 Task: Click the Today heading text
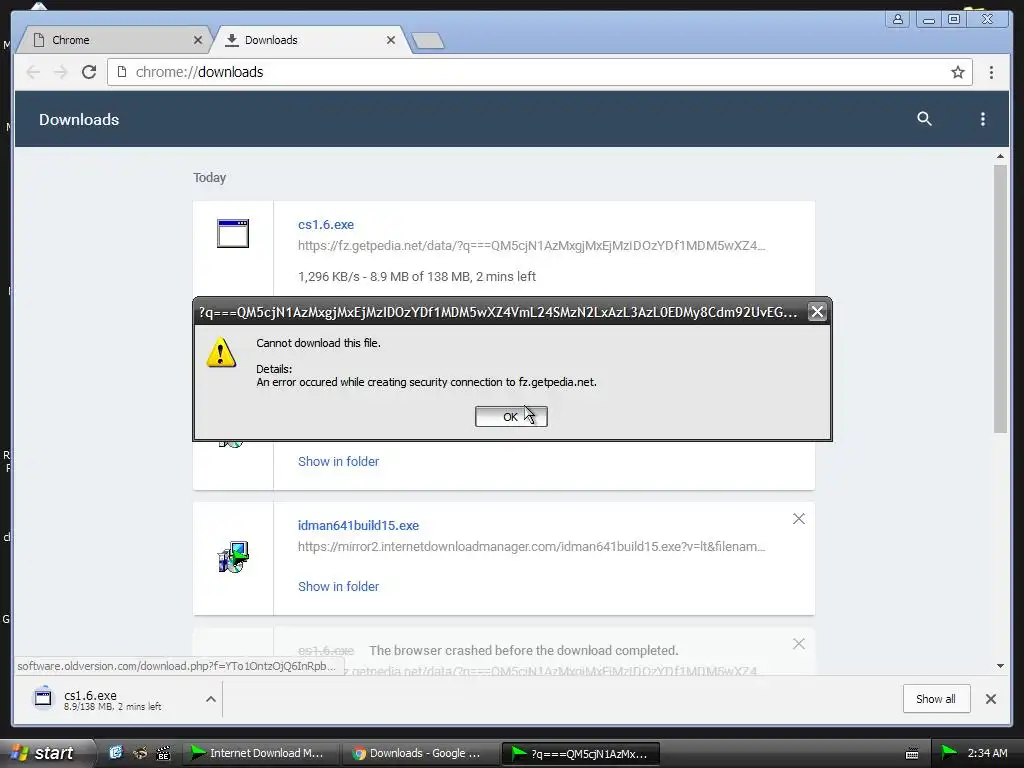[210, 178]
